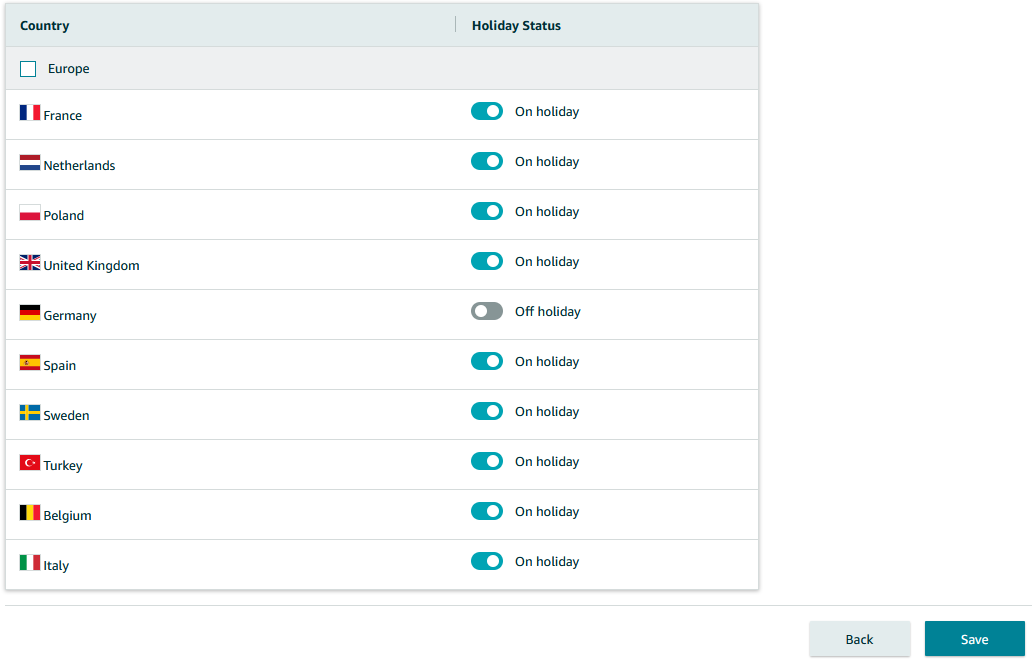
Task: Toggle Spain holiday status switch
Action: [x=487, y=361]
